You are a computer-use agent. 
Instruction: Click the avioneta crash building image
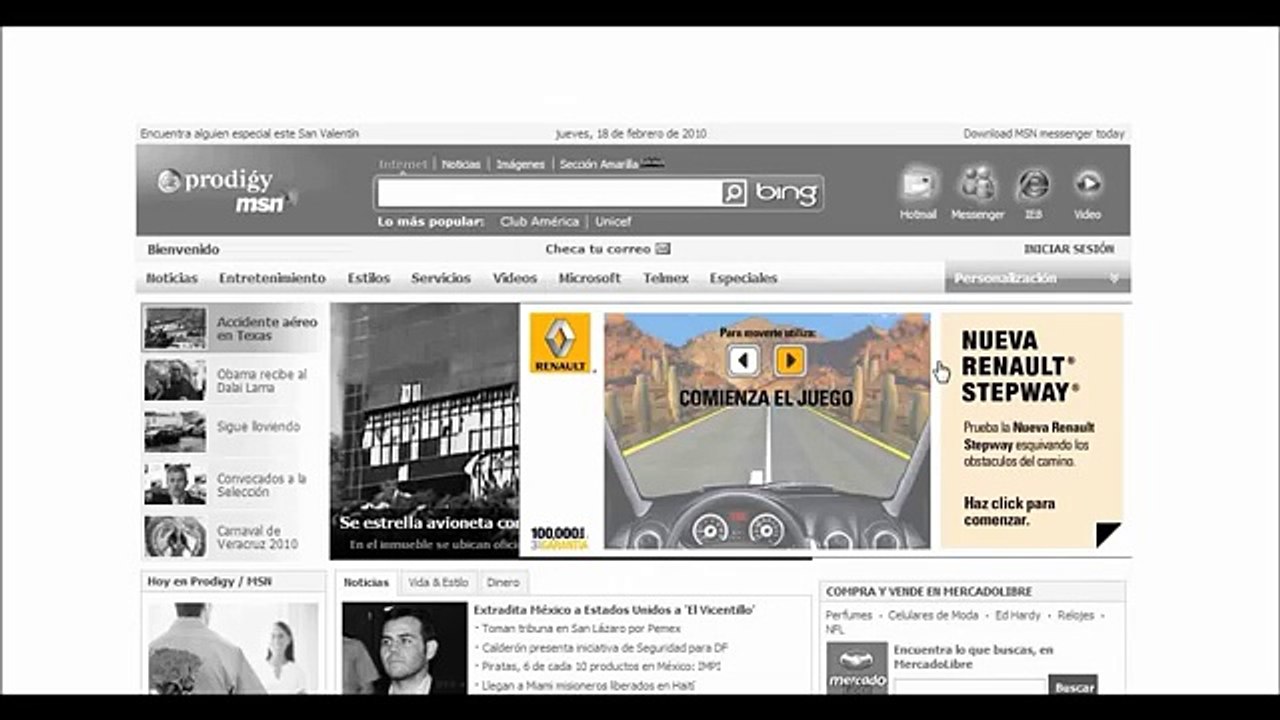(424, 430)
